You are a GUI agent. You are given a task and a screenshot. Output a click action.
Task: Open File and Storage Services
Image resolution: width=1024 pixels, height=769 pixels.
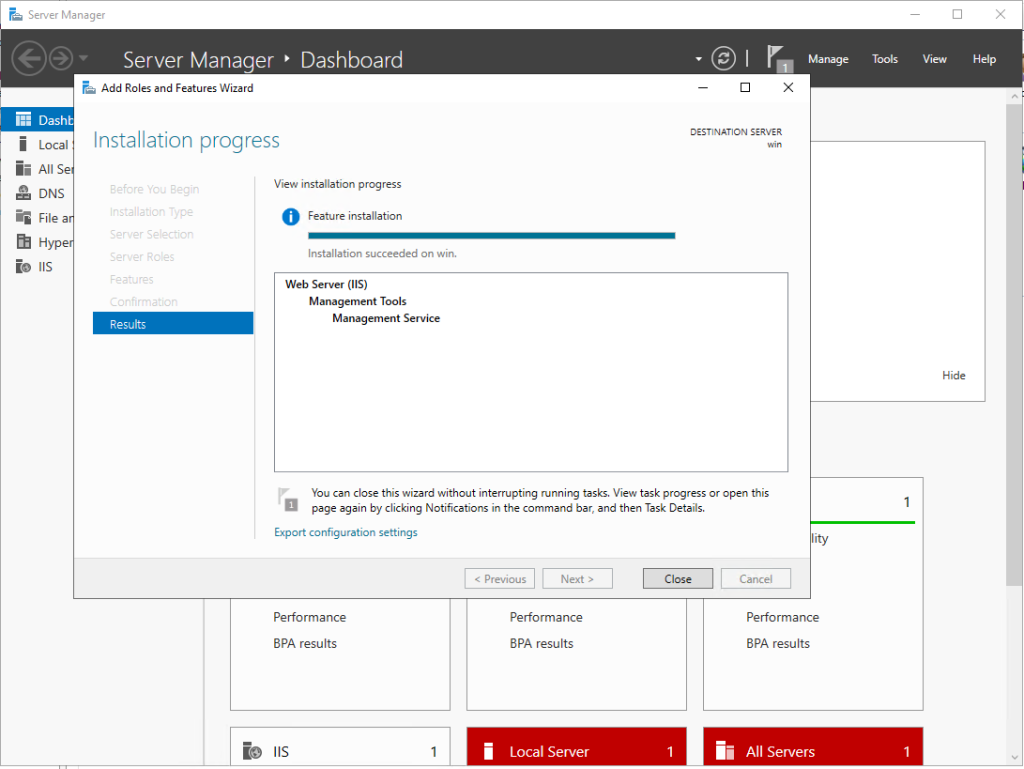point(45,217)
